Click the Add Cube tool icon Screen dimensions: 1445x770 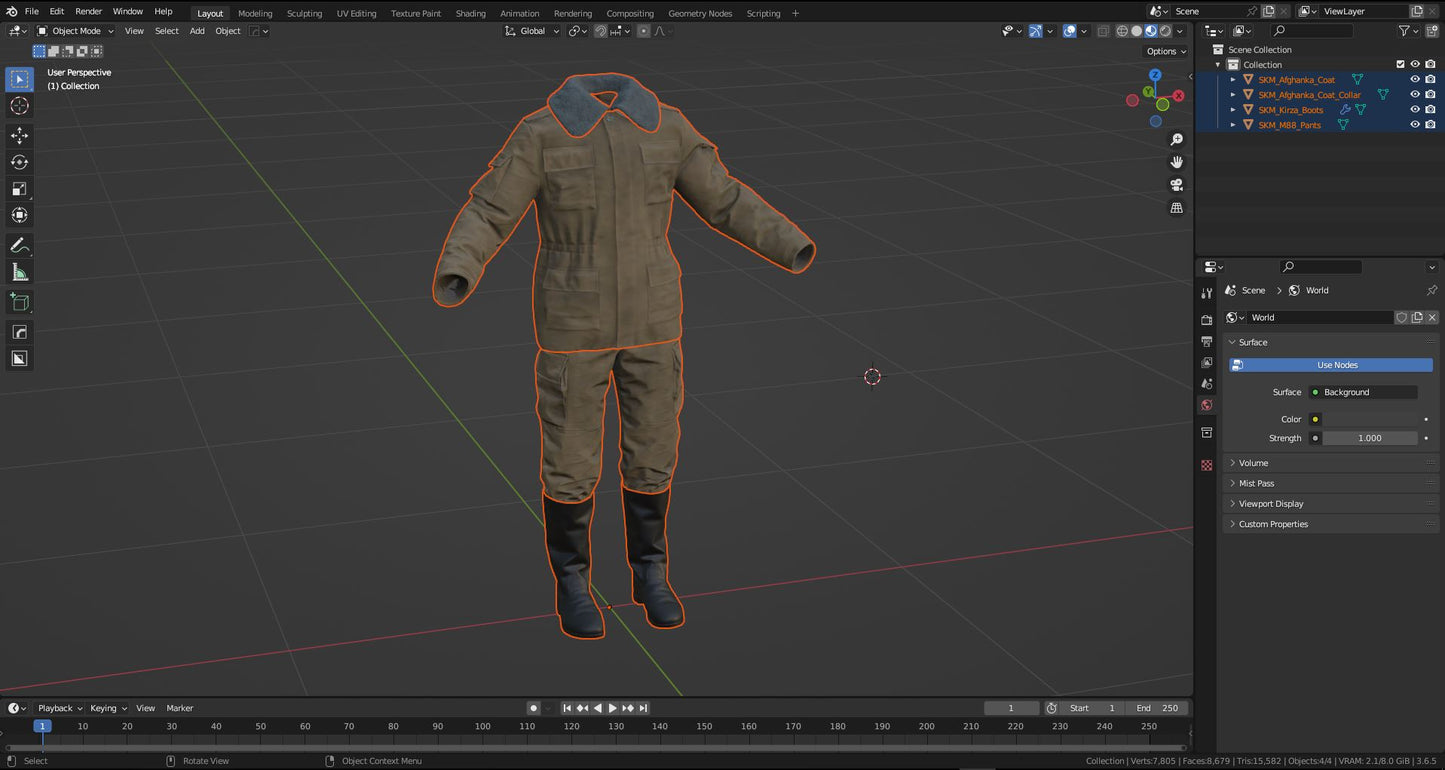point(19,302)
